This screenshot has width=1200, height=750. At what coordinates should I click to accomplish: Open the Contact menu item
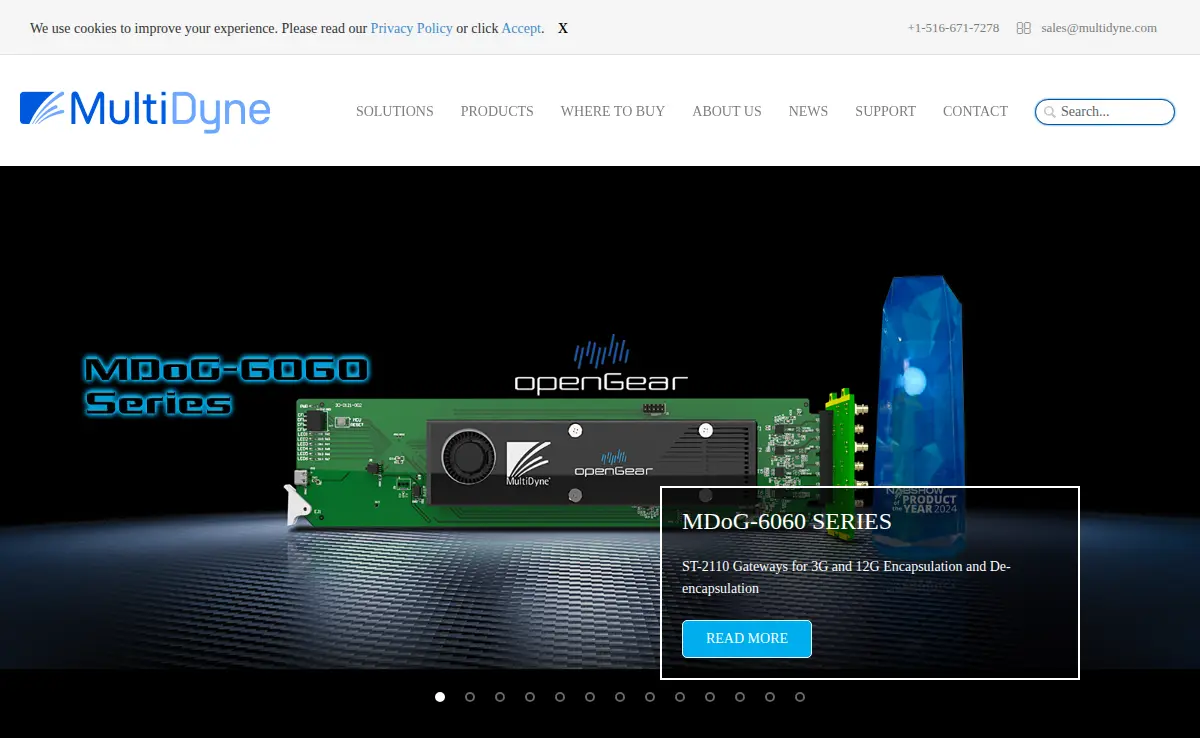point(975,111)
